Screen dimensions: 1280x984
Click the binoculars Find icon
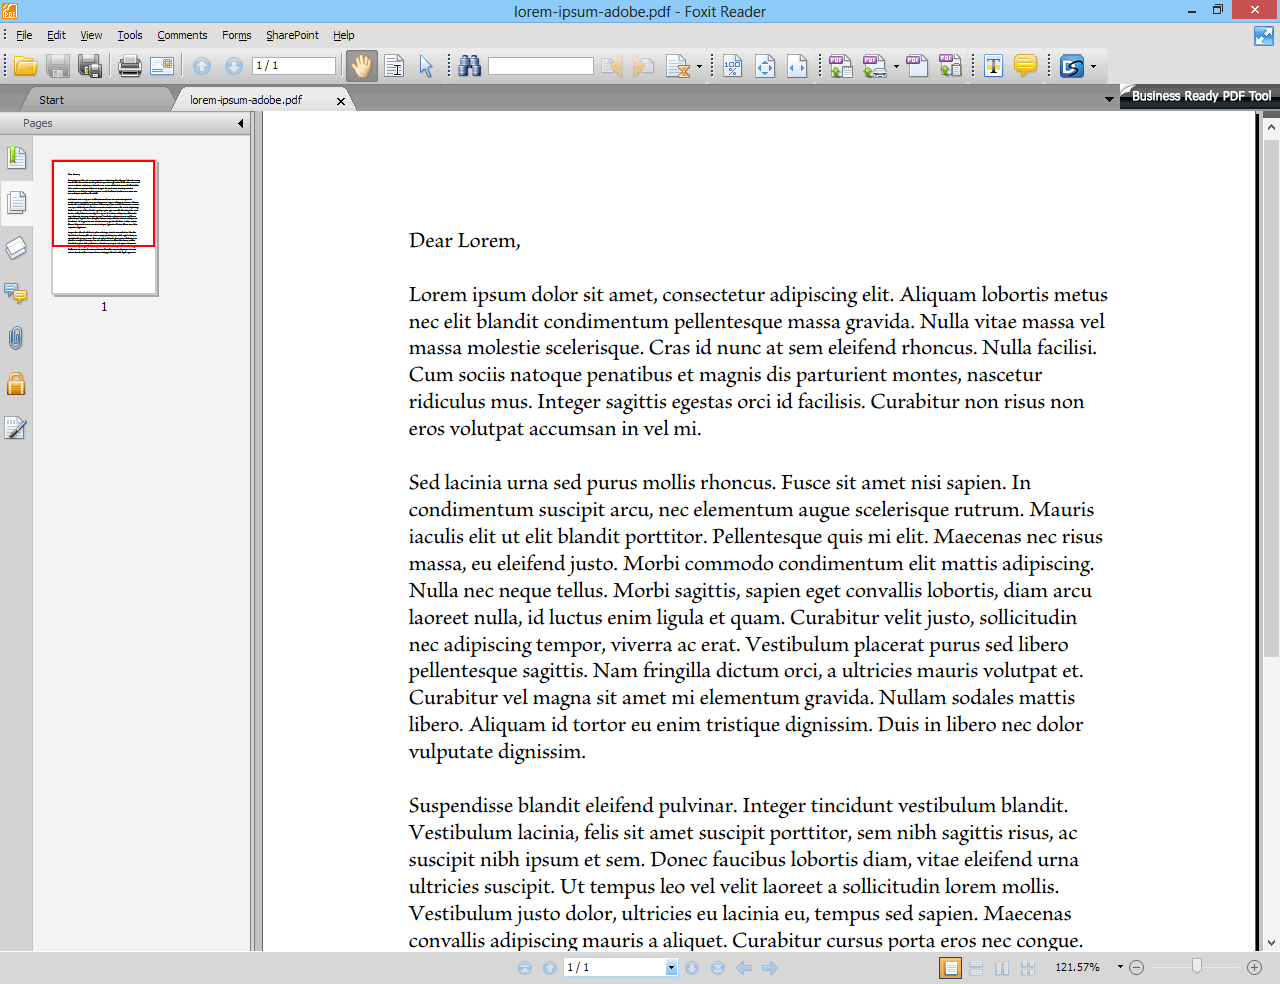point(469,66)
